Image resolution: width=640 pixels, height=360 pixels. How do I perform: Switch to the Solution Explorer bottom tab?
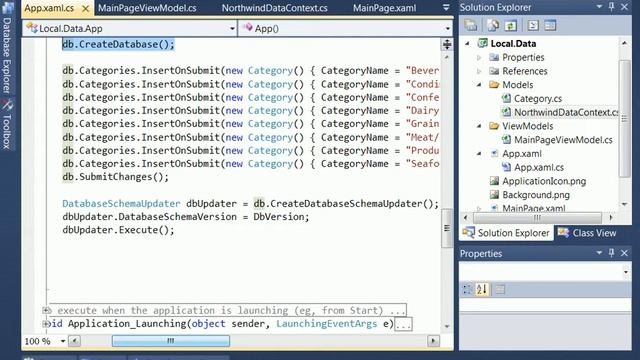coord(506,233)
